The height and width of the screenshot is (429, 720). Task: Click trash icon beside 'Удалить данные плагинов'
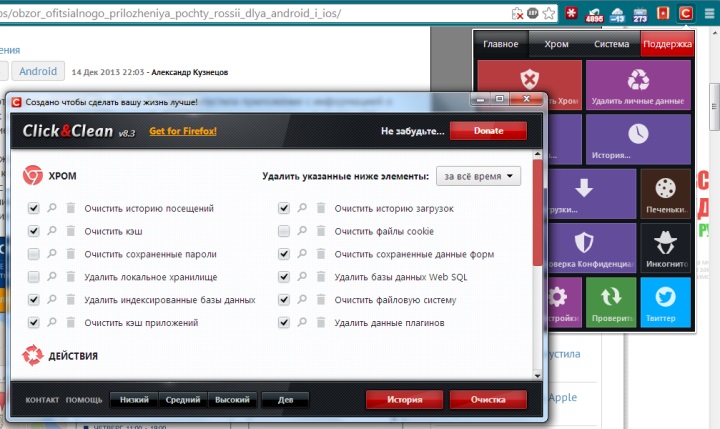(321, 322)
